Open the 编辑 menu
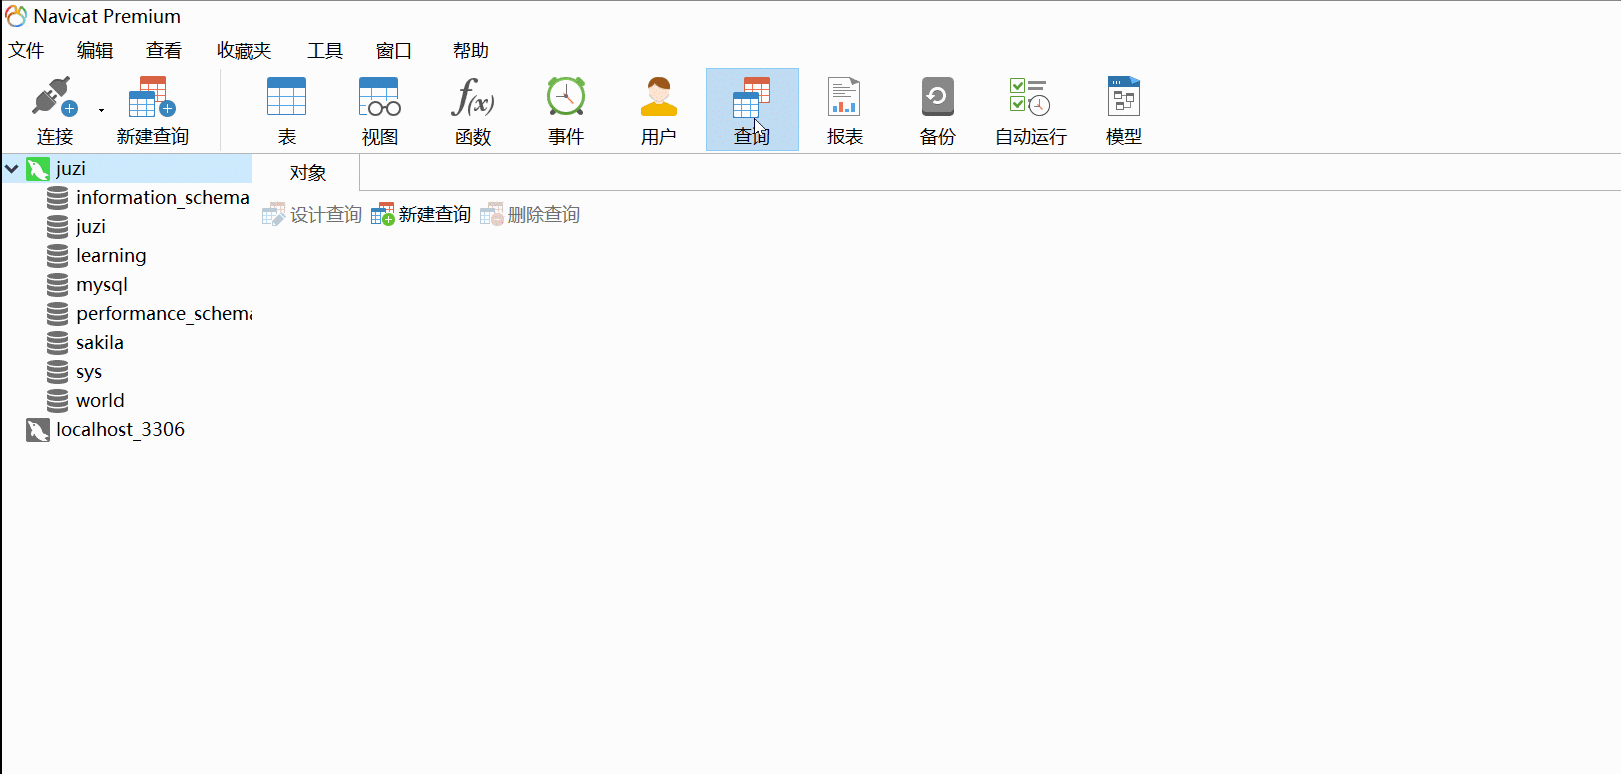 pyautogui.click(x=95, y=51)
